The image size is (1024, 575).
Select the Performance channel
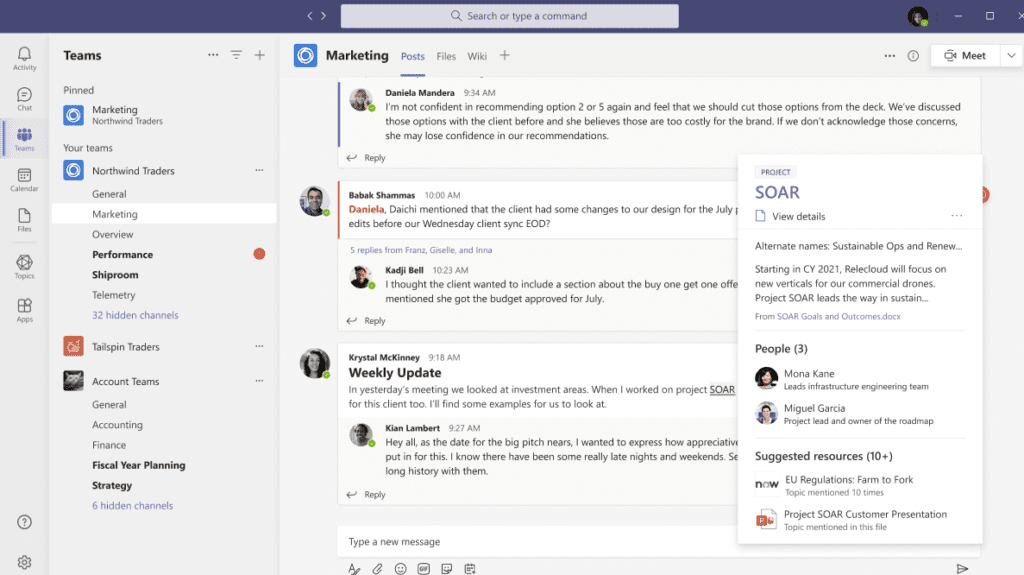[122, 255]
